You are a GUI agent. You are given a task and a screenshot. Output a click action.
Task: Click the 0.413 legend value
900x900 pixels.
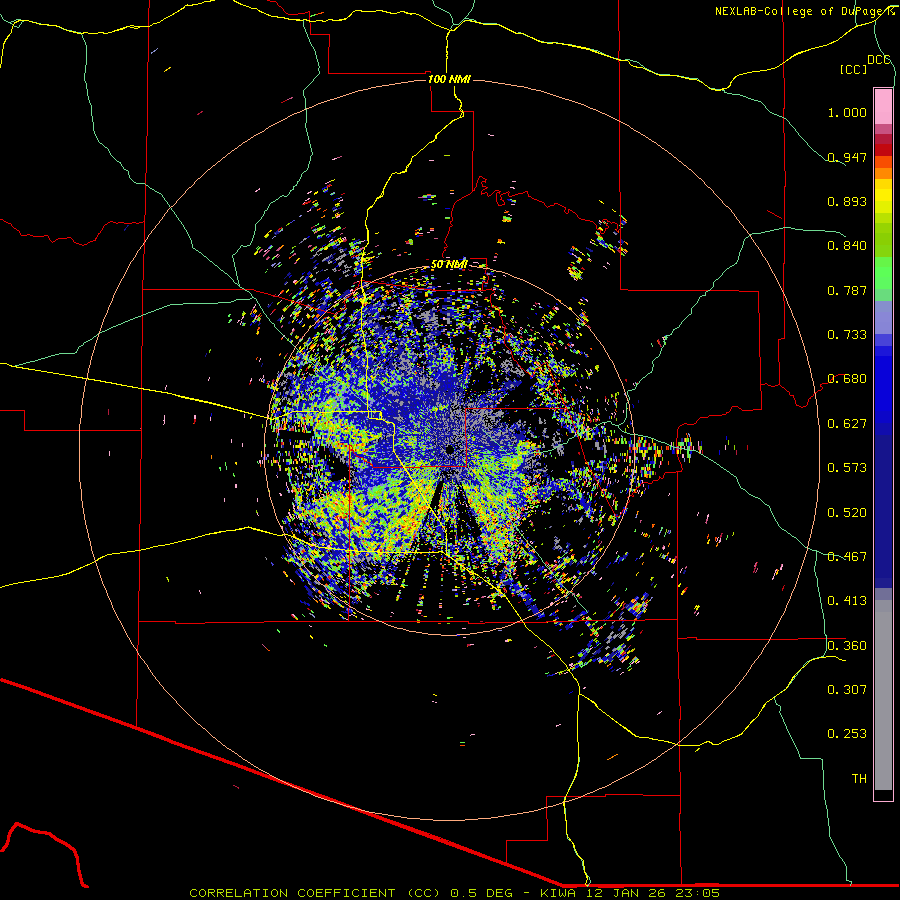(847, 601)
